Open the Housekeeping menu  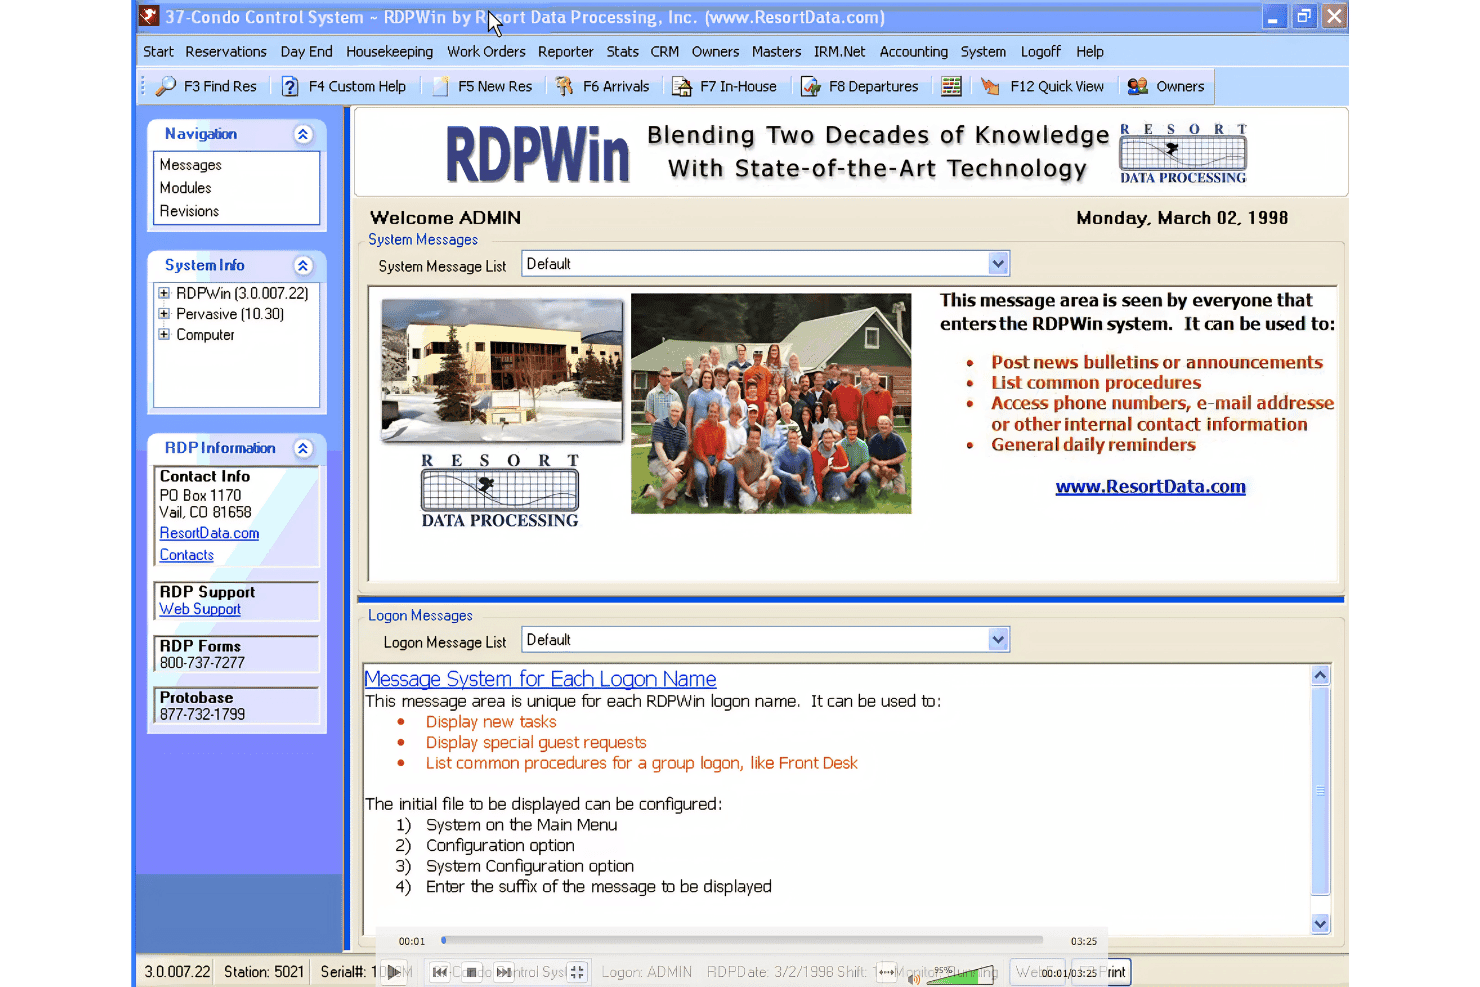[x=390, y=52]
